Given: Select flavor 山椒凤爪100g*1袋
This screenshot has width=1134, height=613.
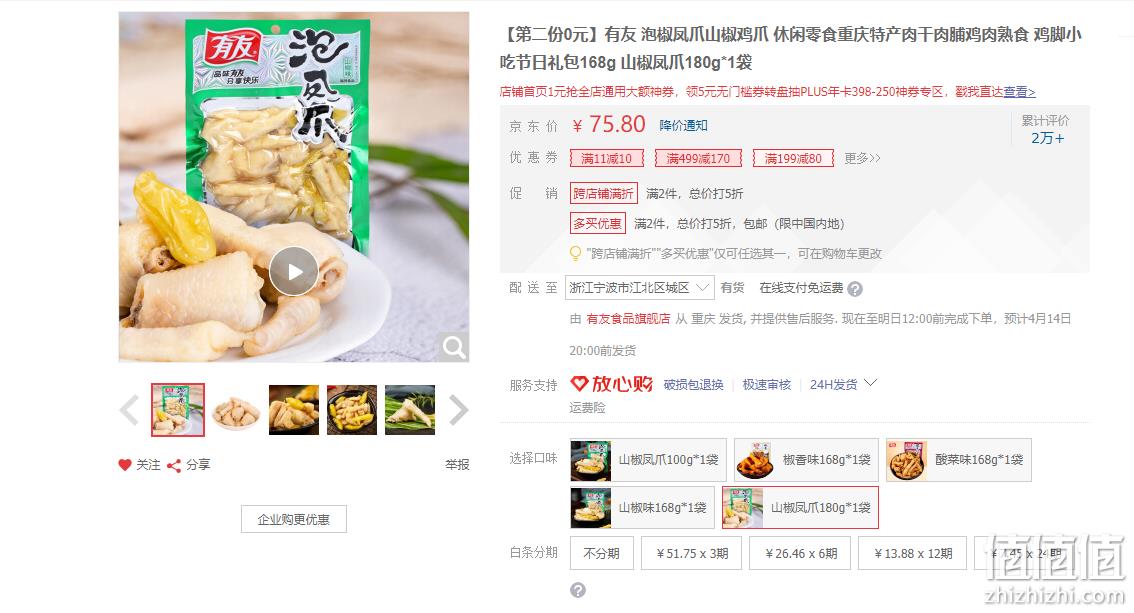Looking at the screenshot, I should 648,460.
